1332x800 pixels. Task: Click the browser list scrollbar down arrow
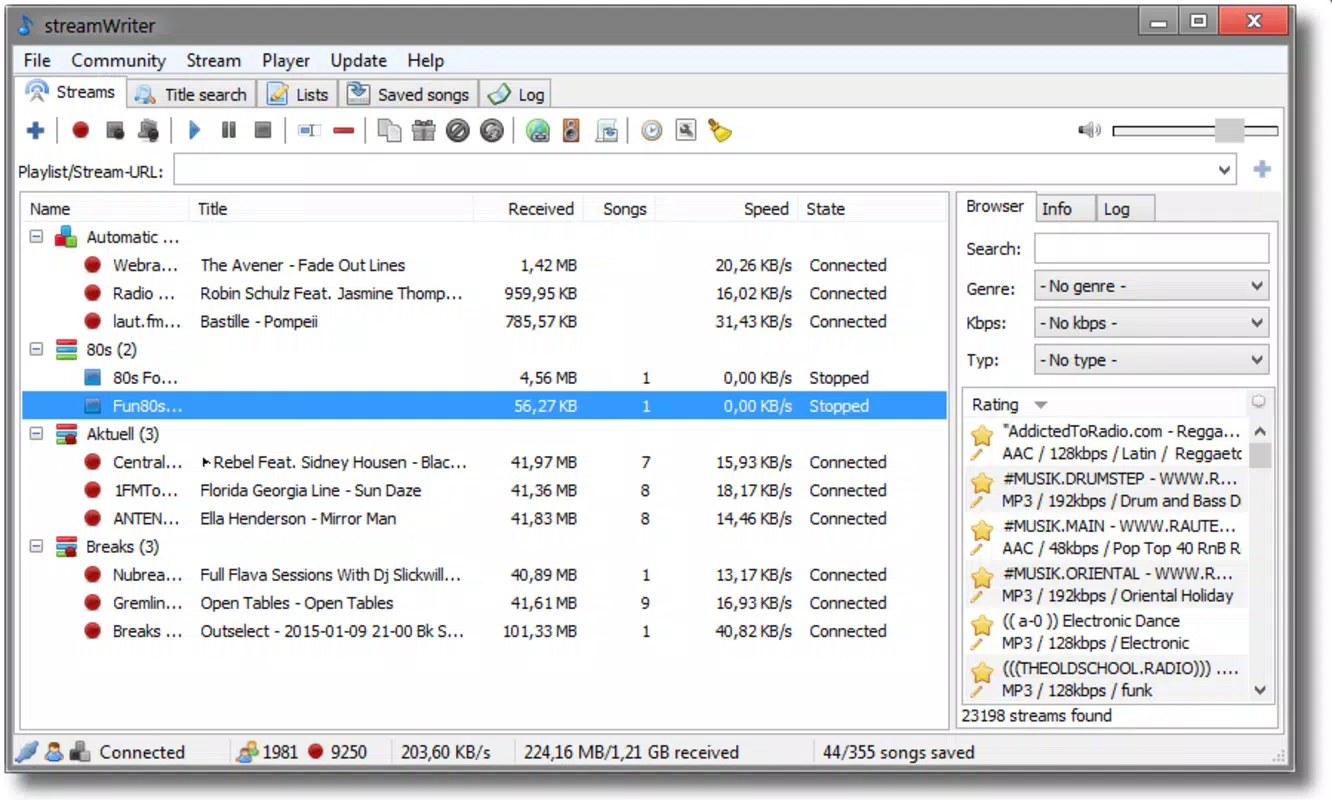click(x=1259, y=690)
